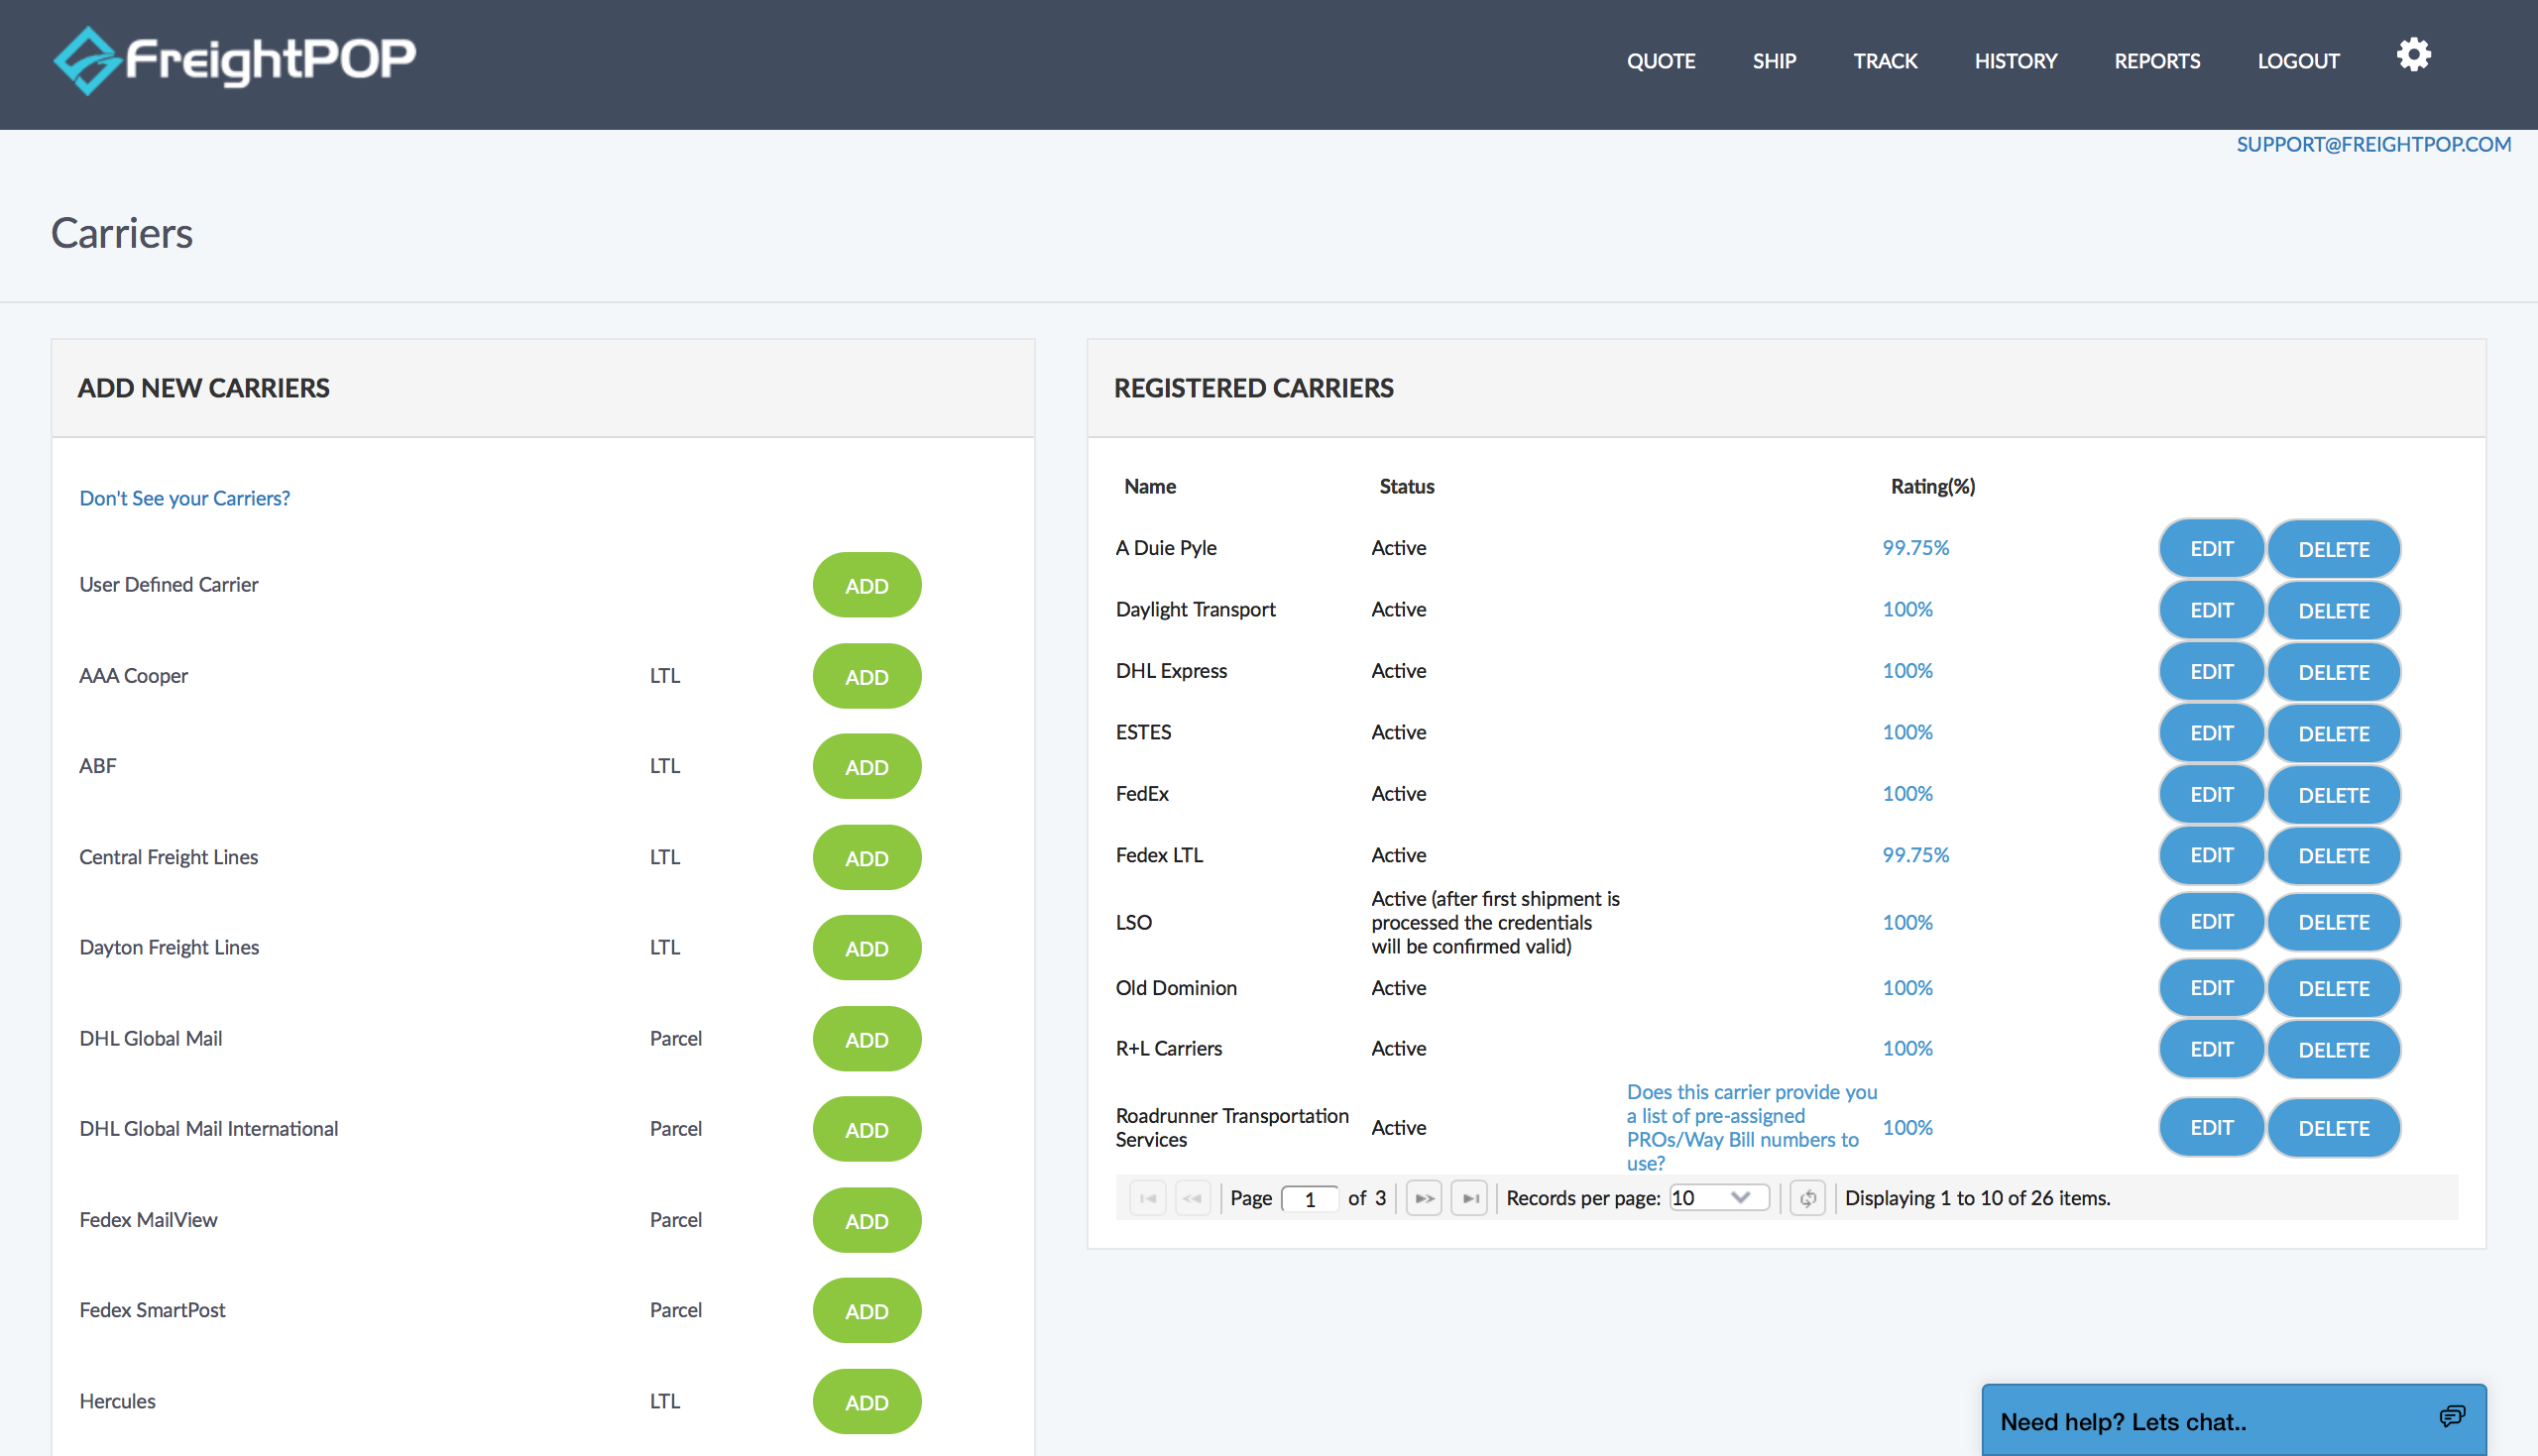Edit Old Dominion carrier
Image resolution: width=2538 pixels, height=1456 pixels.
tap(2211, 987)
